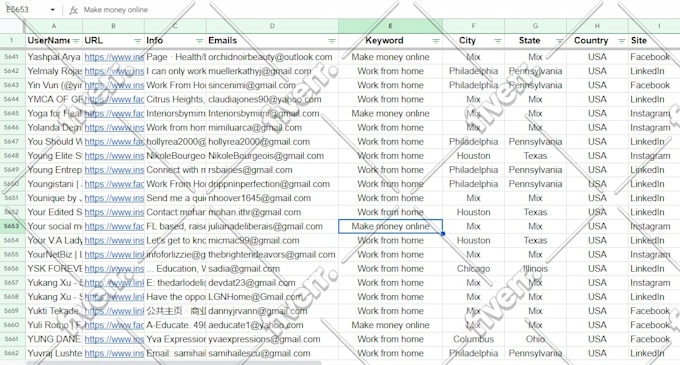Select cell with claudiajones90@yahoo.com
The width and height of the screenshot is (680, 365).
pyautogui.click(x=272, y=100)
